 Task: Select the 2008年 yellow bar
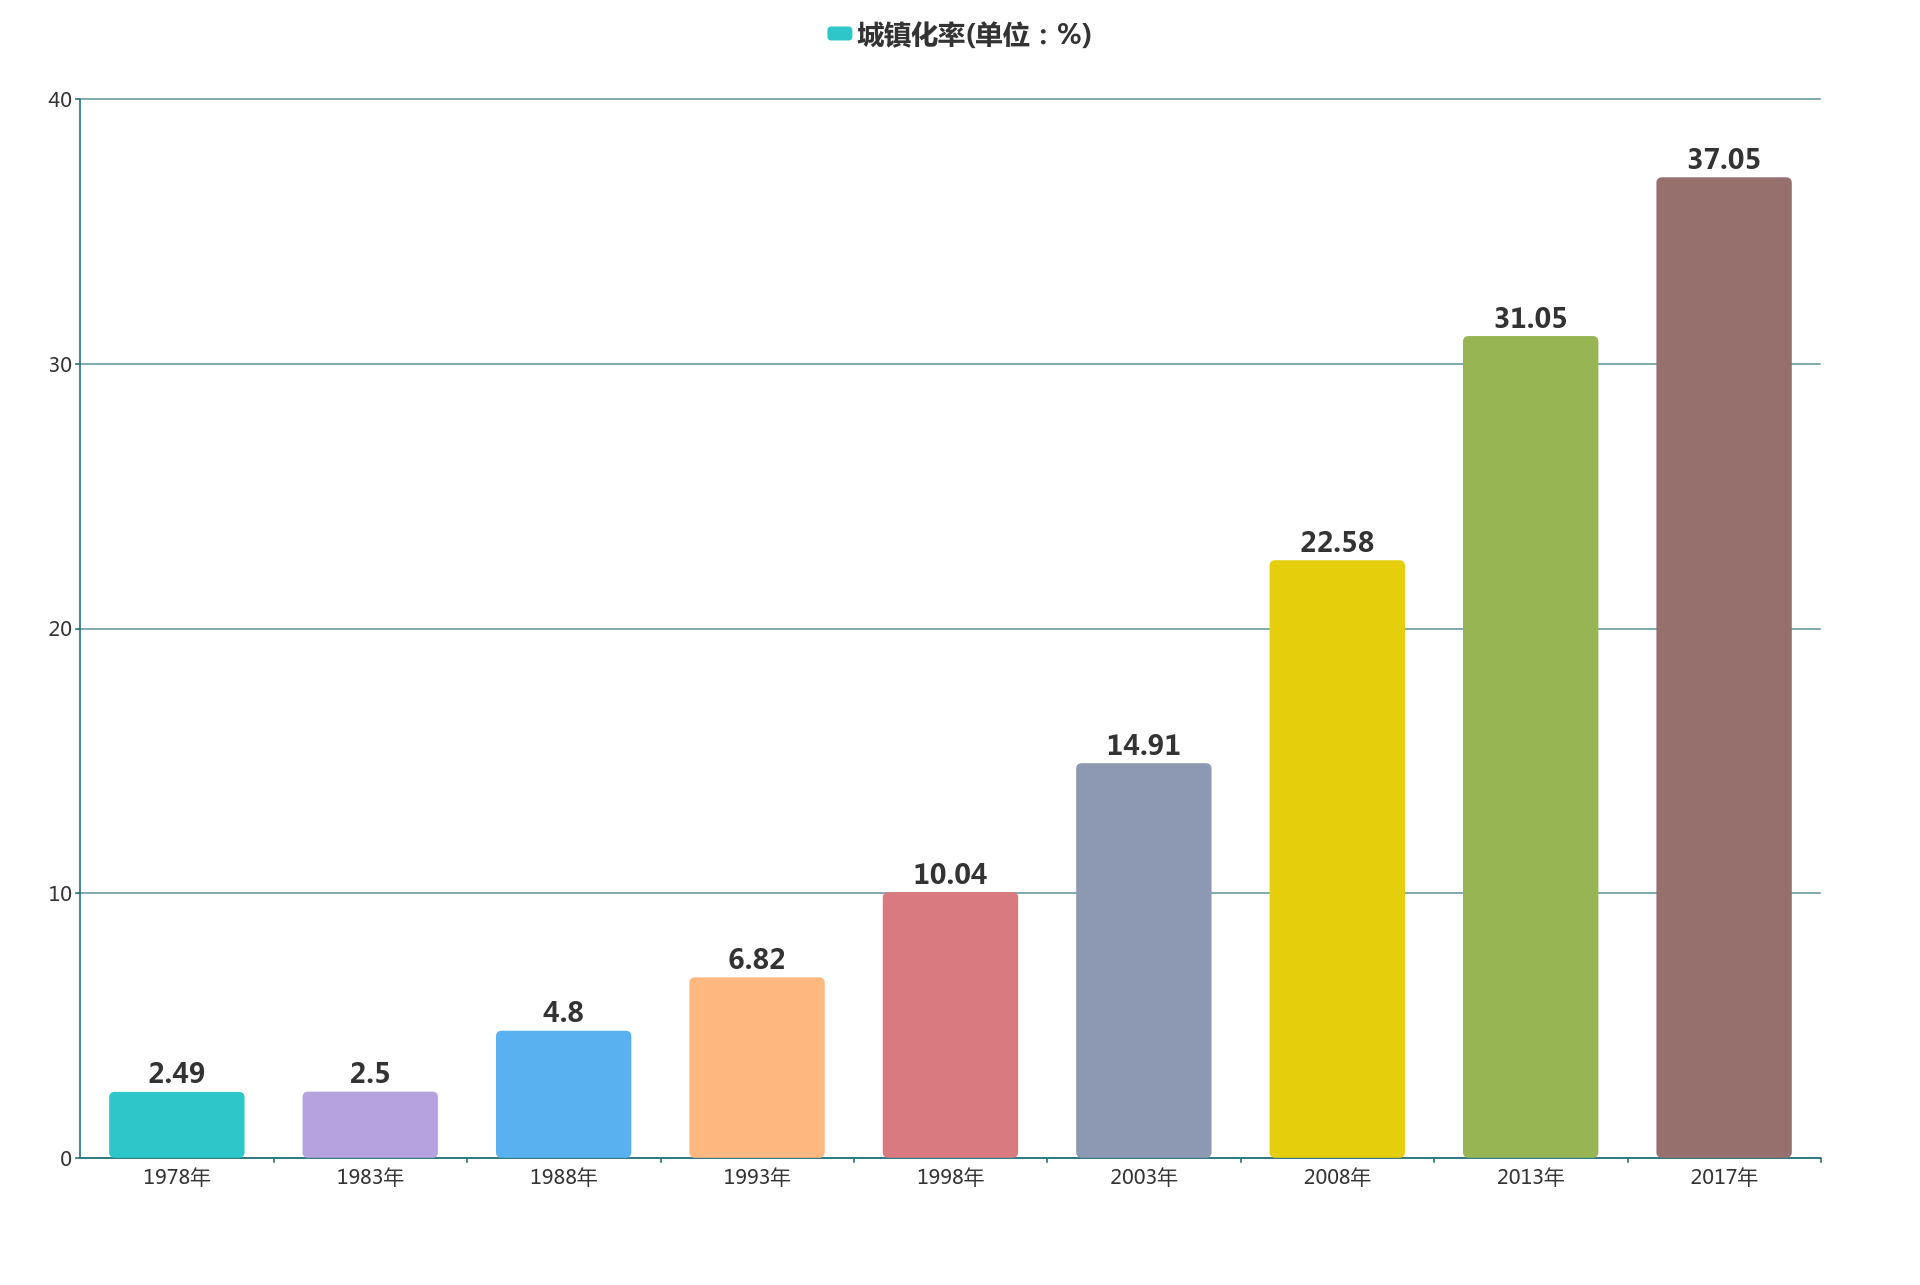[x=1337, y=859]
